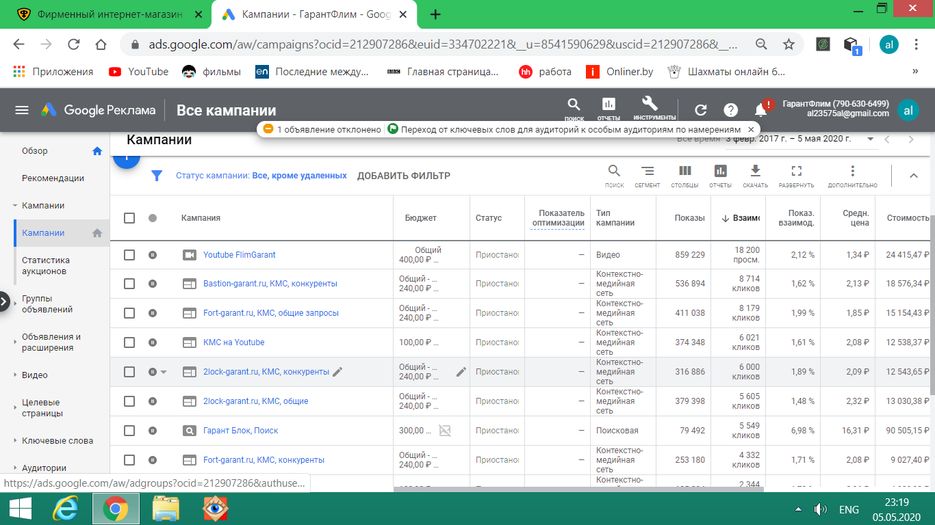Open the YouTube bookmark
Image resolution: width=935 pixels, height=525 pixels.
139,72
